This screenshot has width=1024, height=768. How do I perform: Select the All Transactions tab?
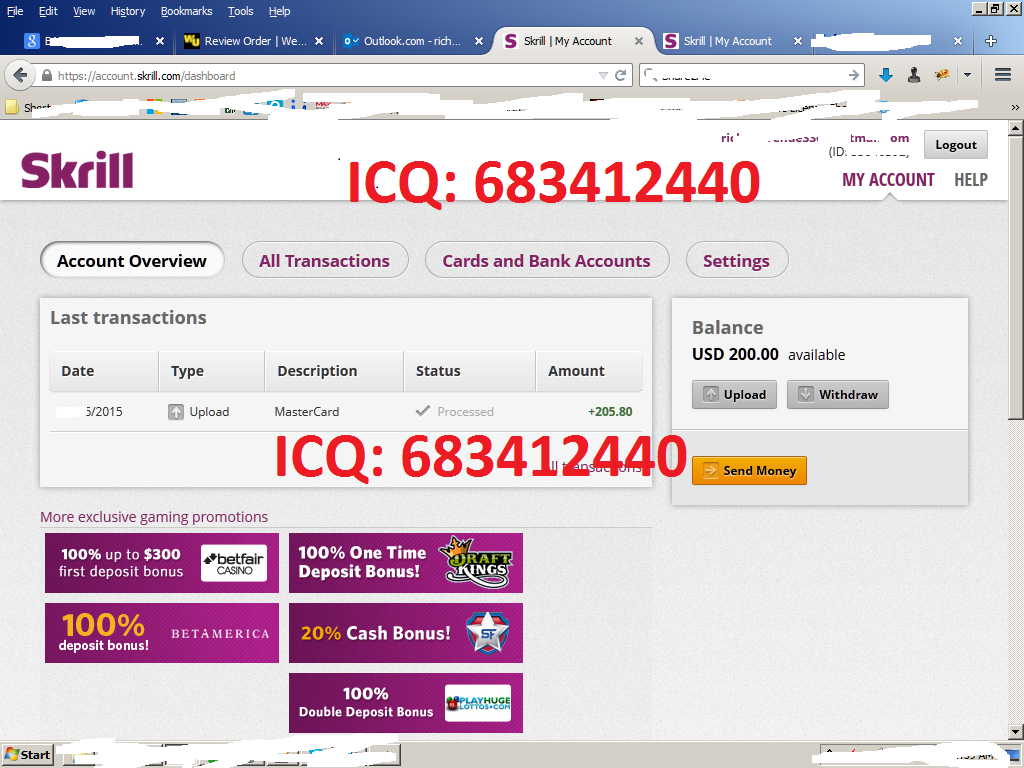[325, 261]
